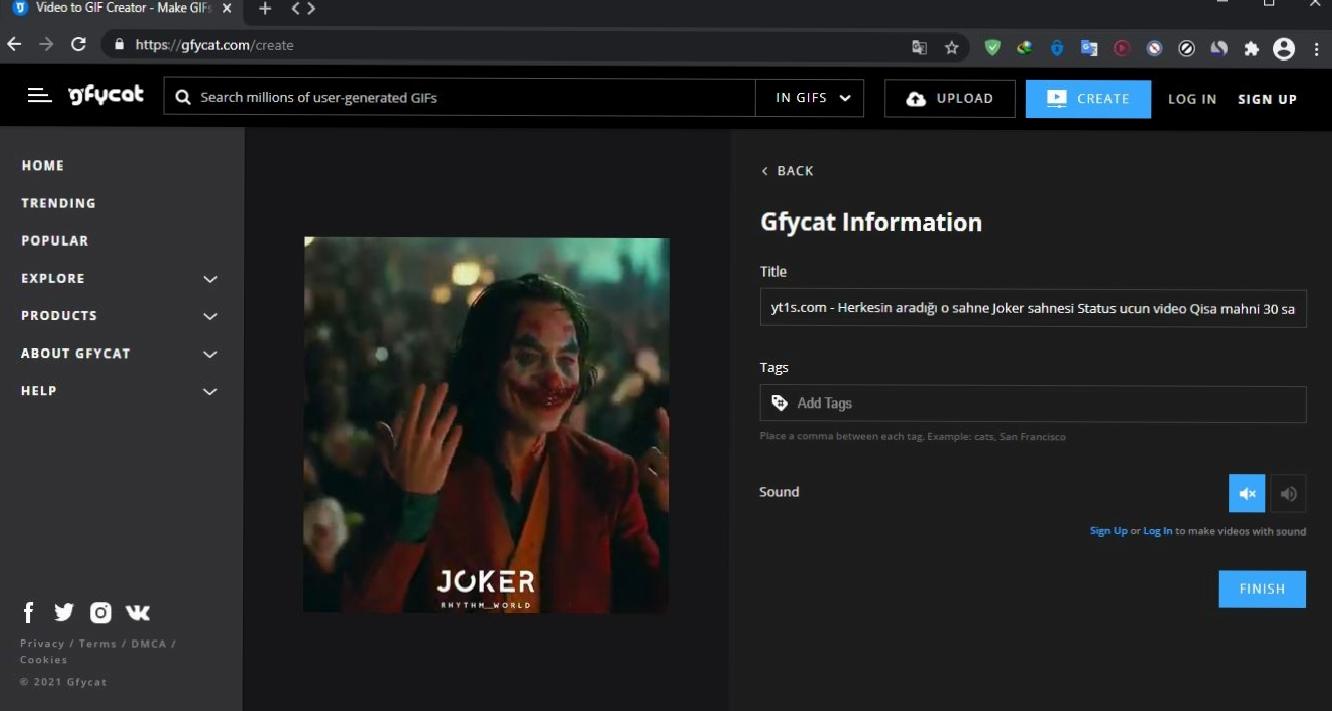This screenshot has height=711, width=1332.
Task: Click the browser address bar URL
Action: [214, 45]
